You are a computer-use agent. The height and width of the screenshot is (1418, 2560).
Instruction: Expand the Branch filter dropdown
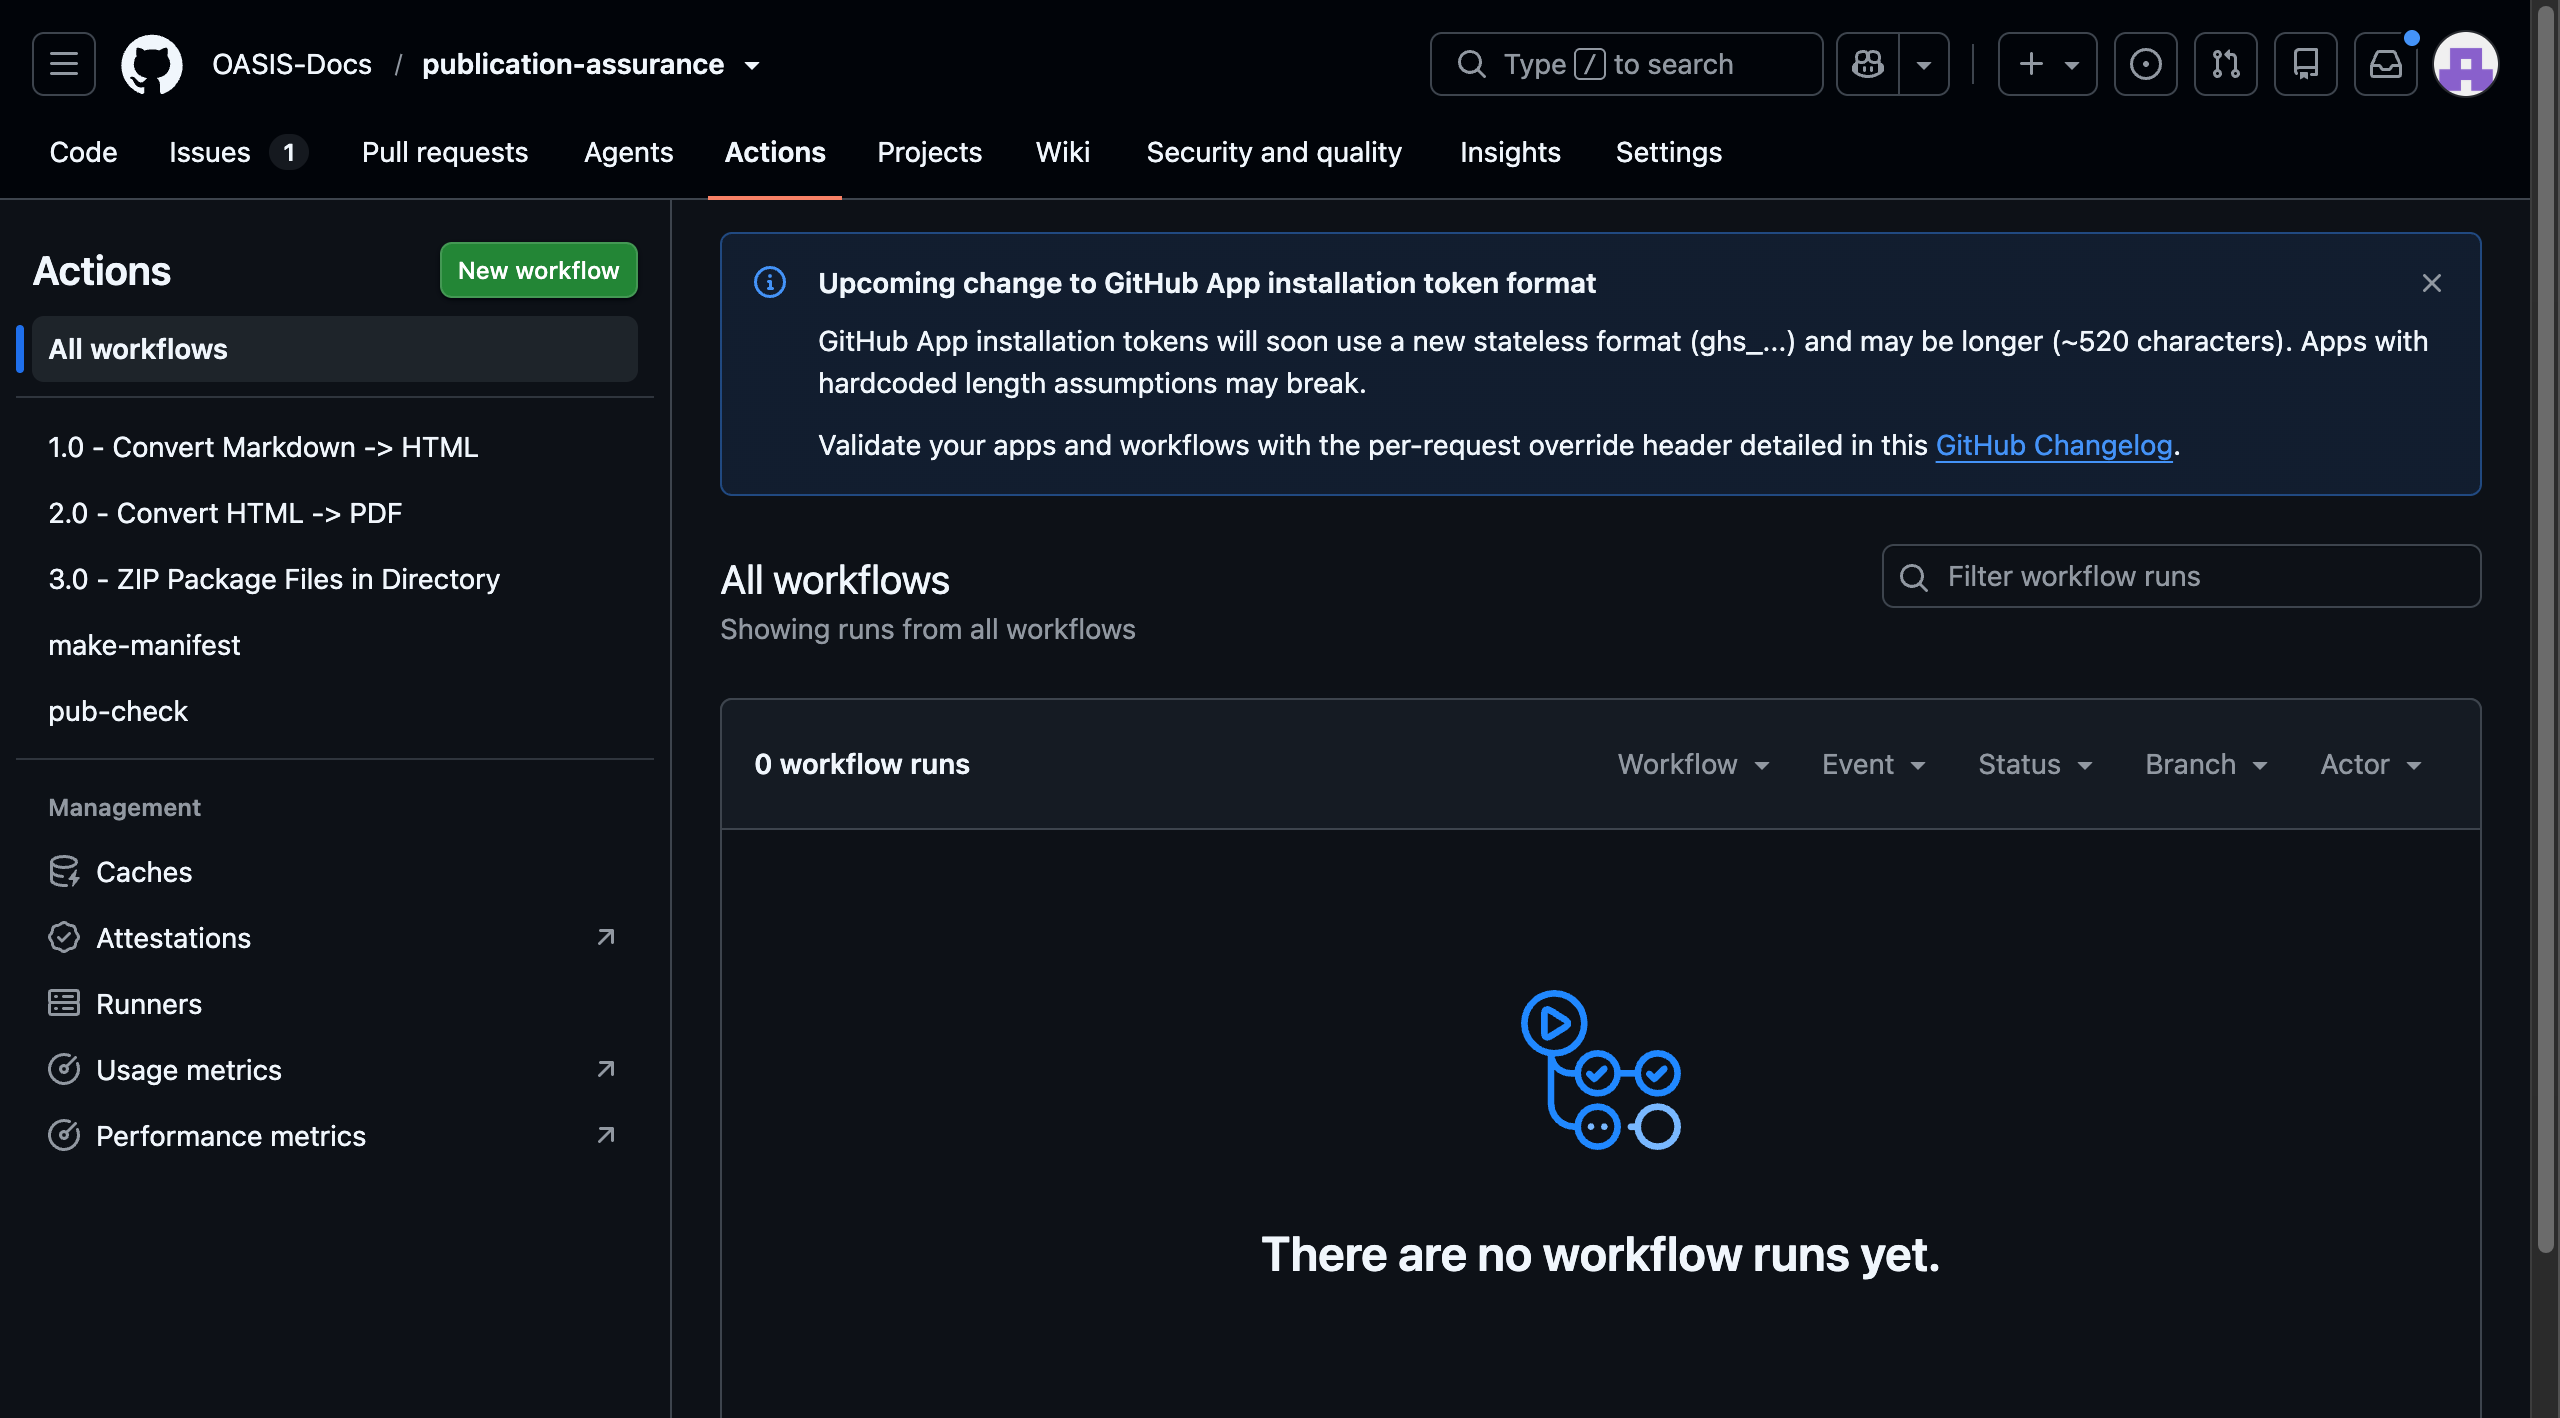tap(2206, 764)
